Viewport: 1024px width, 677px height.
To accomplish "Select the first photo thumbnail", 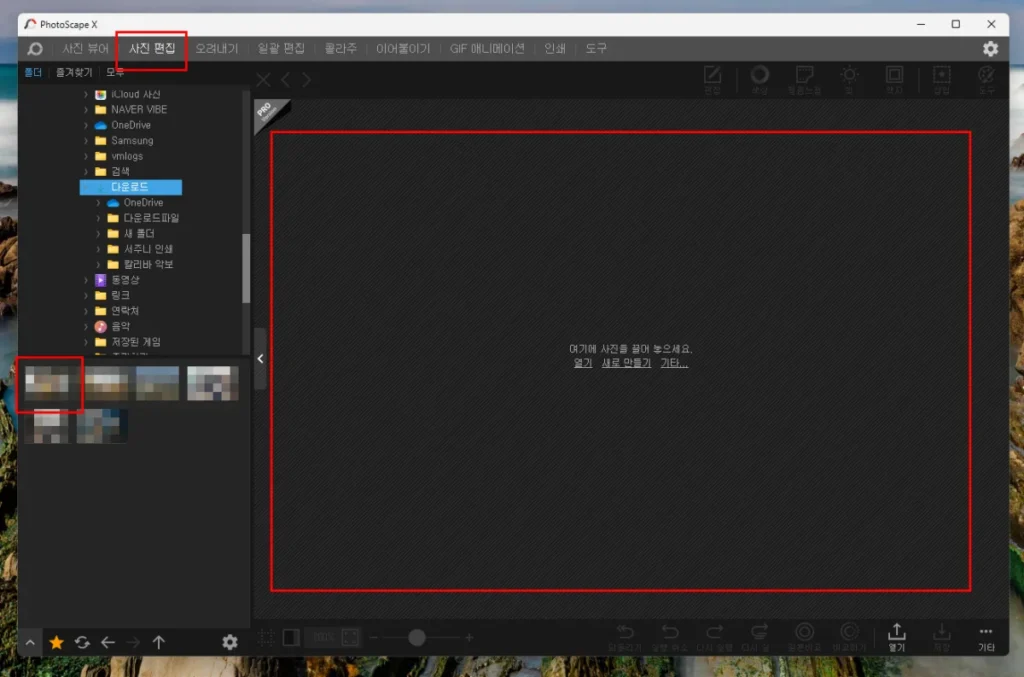I will [x=50, y=383].
